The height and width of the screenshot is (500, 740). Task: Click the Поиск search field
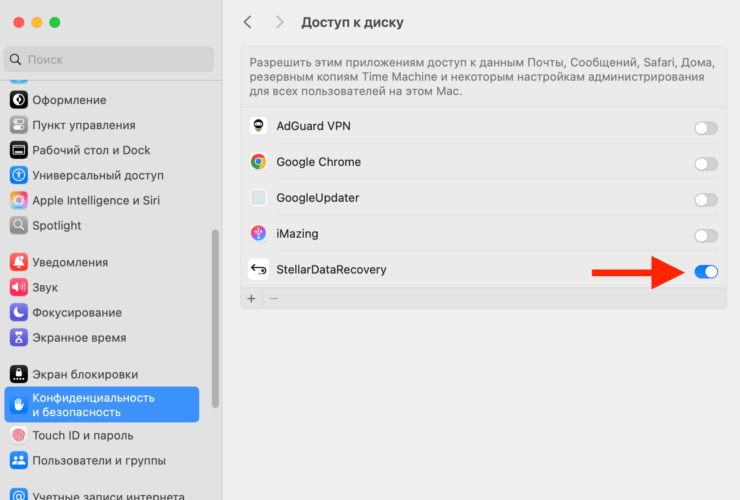(x=109, y=59)
